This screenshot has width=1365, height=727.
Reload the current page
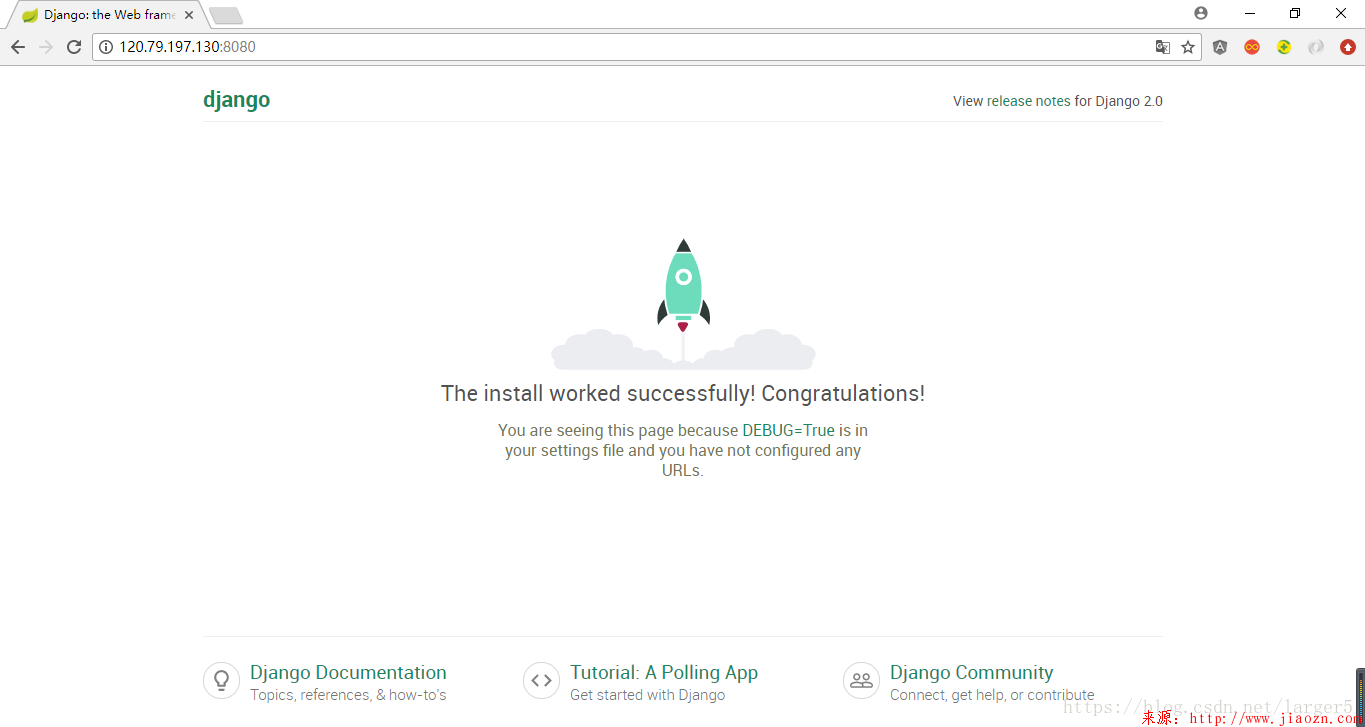tap(74, 47)
